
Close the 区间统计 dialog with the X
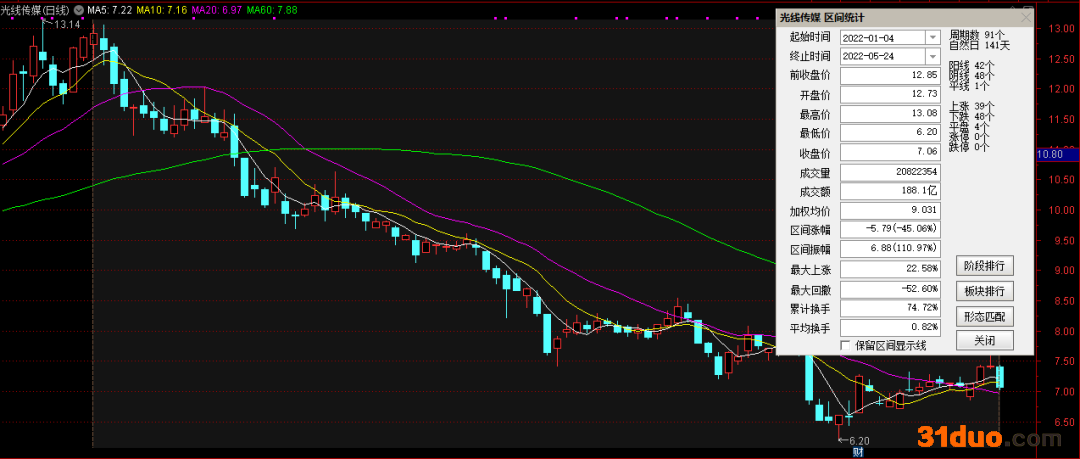[x=1024, y=17]
